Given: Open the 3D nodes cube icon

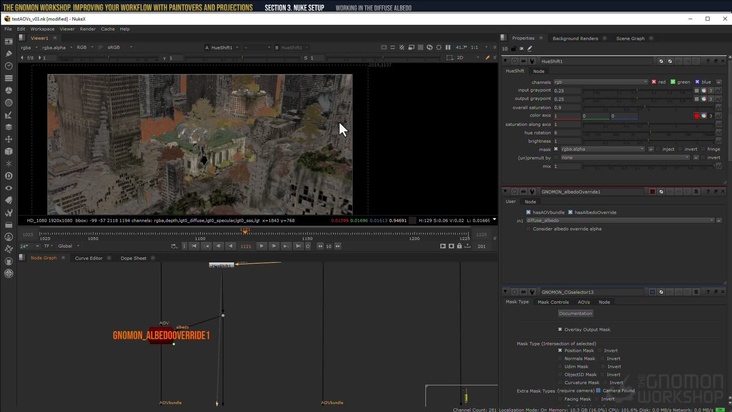Looking at the screenshot, I should [8, 151].
